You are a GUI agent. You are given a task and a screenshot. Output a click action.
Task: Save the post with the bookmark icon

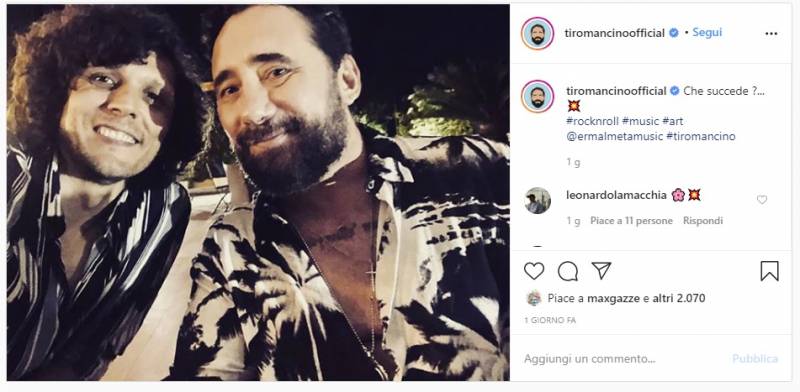(x=769, y=271)
